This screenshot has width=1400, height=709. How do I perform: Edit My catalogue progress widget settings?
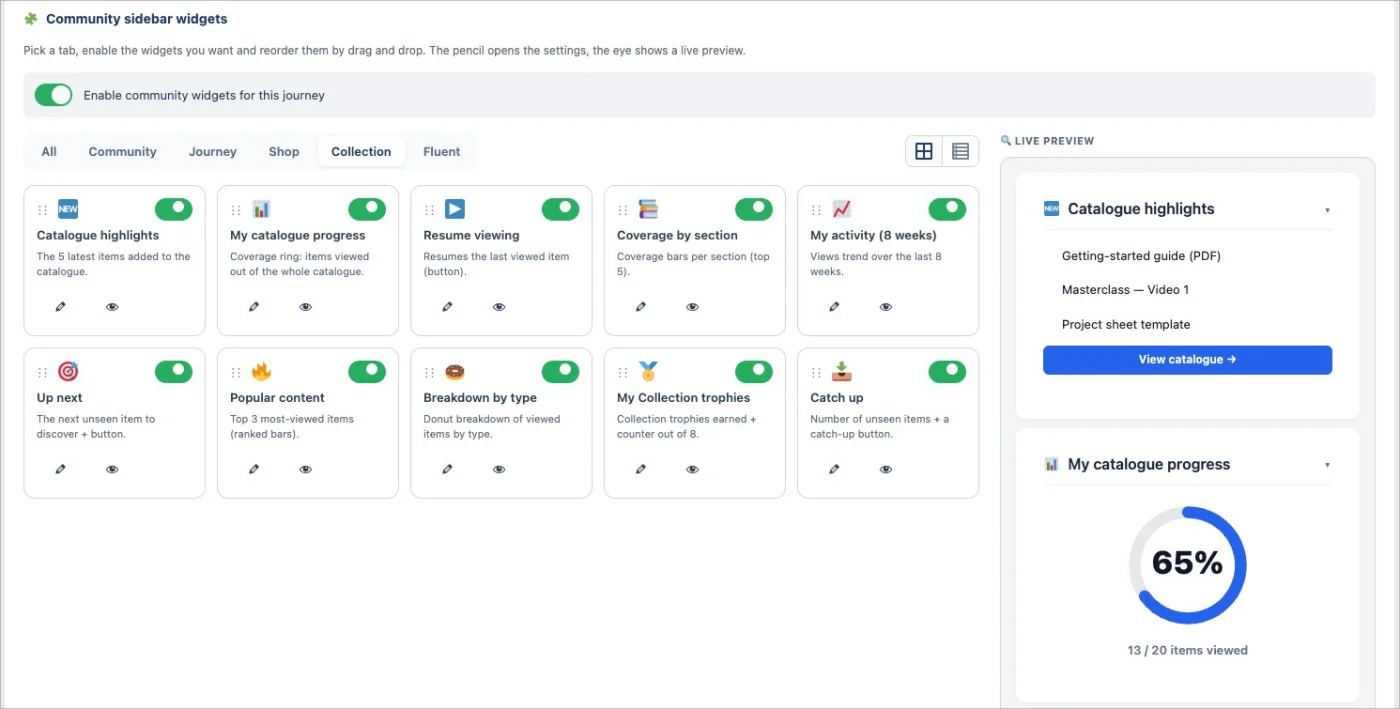coord(254,307)
